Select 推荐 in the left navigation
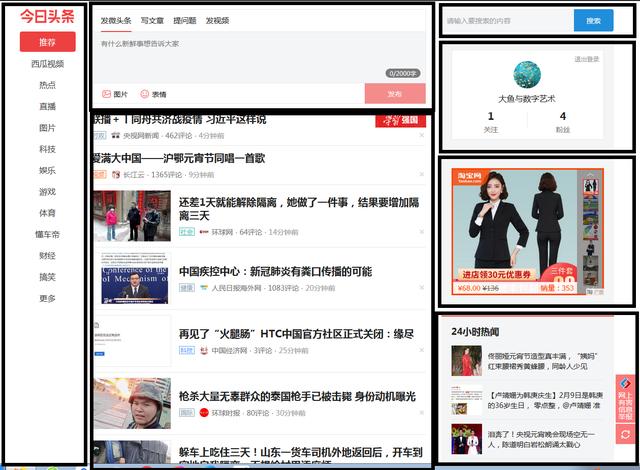Viewport: 640px width, 470px height. tap(48, 42)
